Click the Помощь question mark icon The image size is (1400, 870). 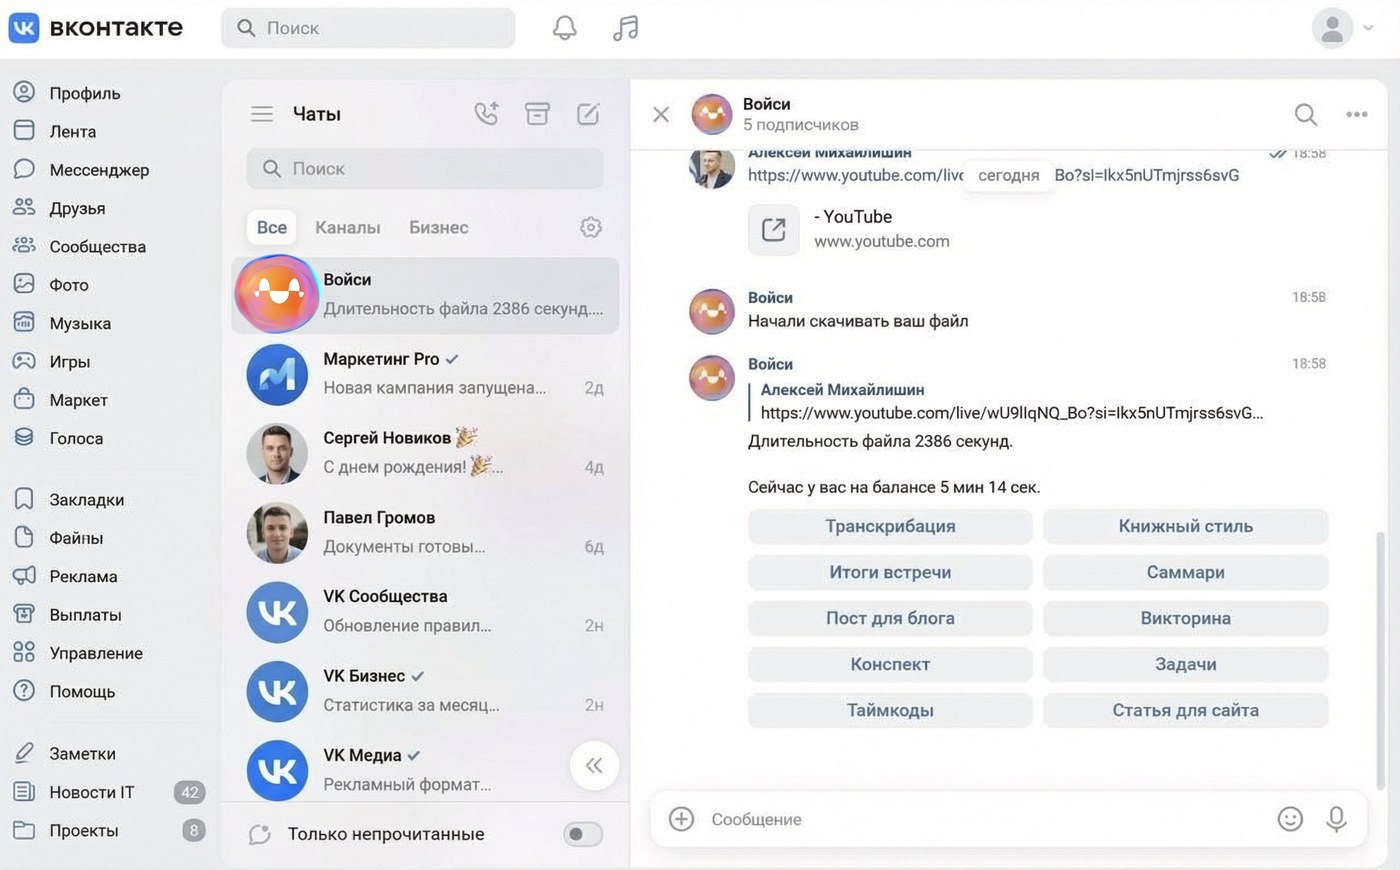click(x=24, y=690)
